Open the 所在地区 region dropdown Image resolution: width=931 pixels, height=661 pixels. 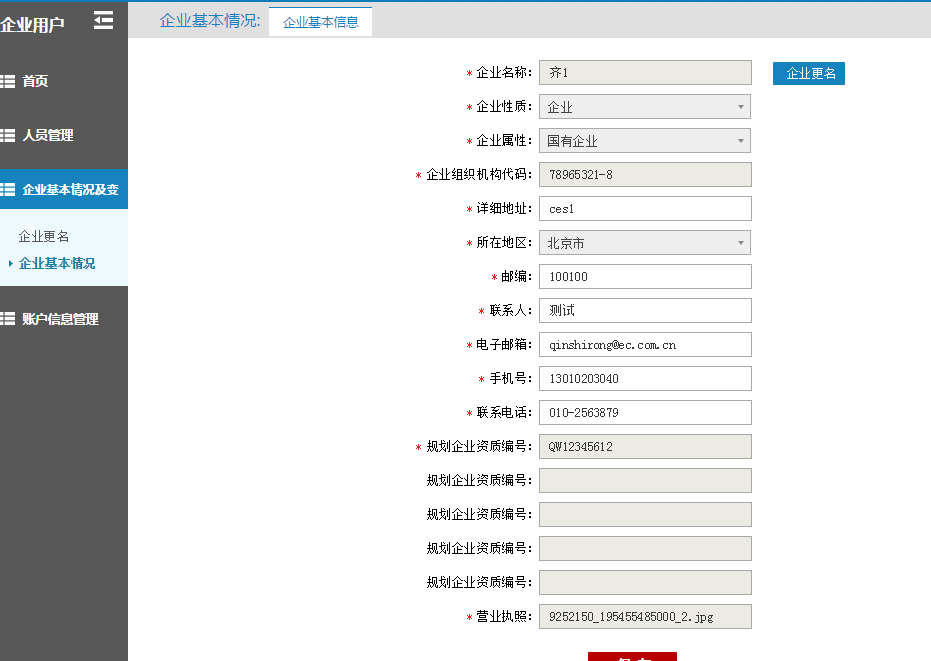(x=644, y=243)
